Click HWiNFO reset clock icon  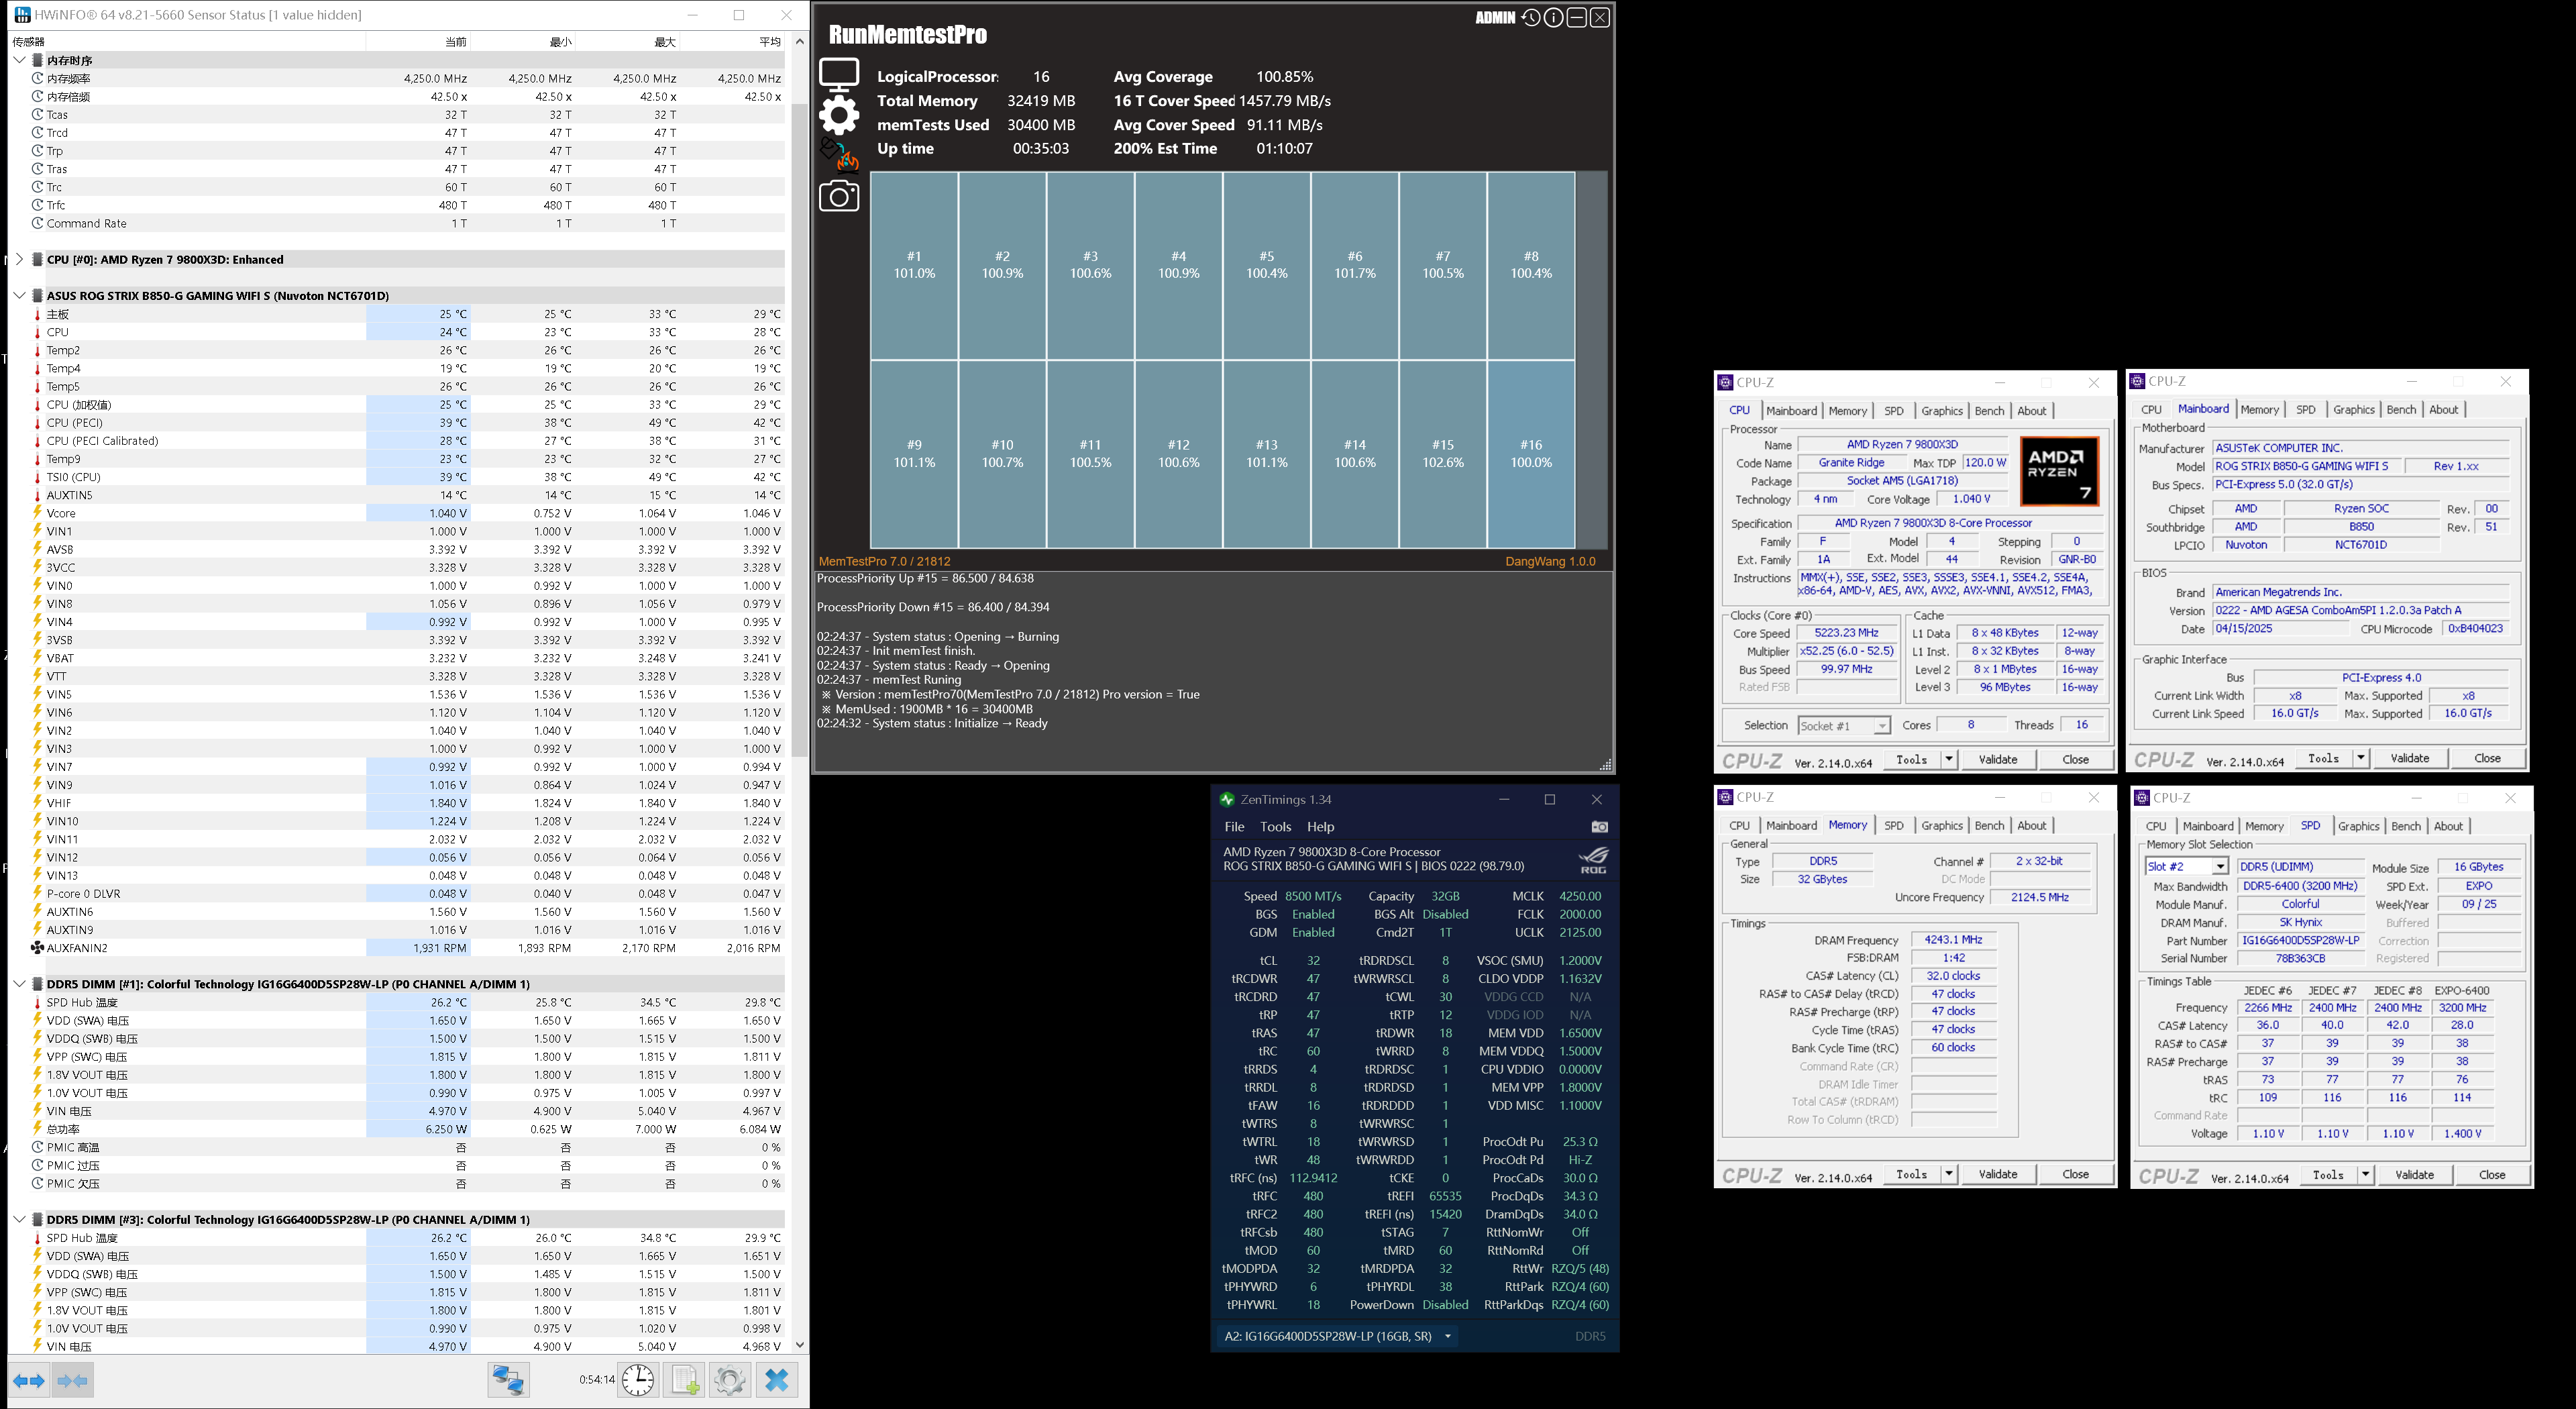pyautogui.click(x=638, y=1380)
